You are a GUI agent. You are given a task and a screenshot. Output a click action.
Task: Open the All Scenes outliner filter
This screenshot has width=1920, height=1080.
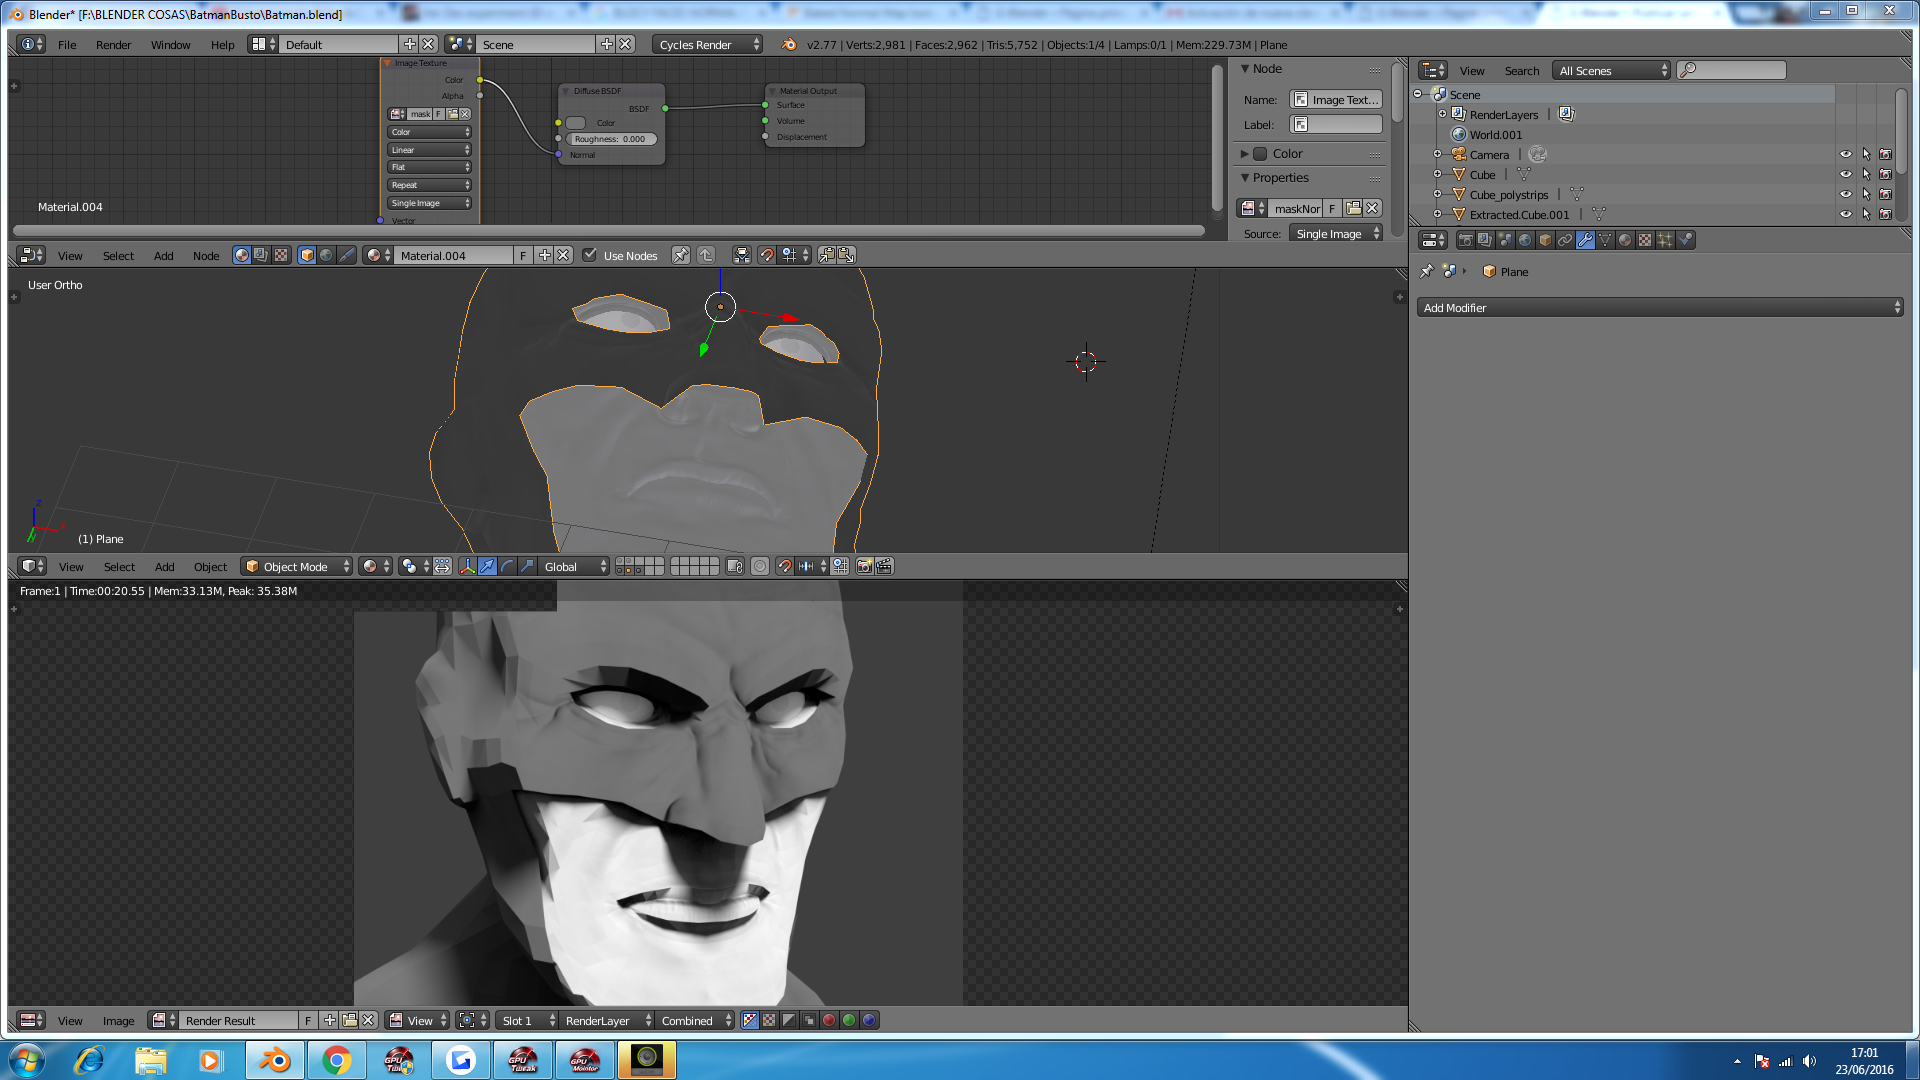pyautogui.click(x=1612, y=70)
